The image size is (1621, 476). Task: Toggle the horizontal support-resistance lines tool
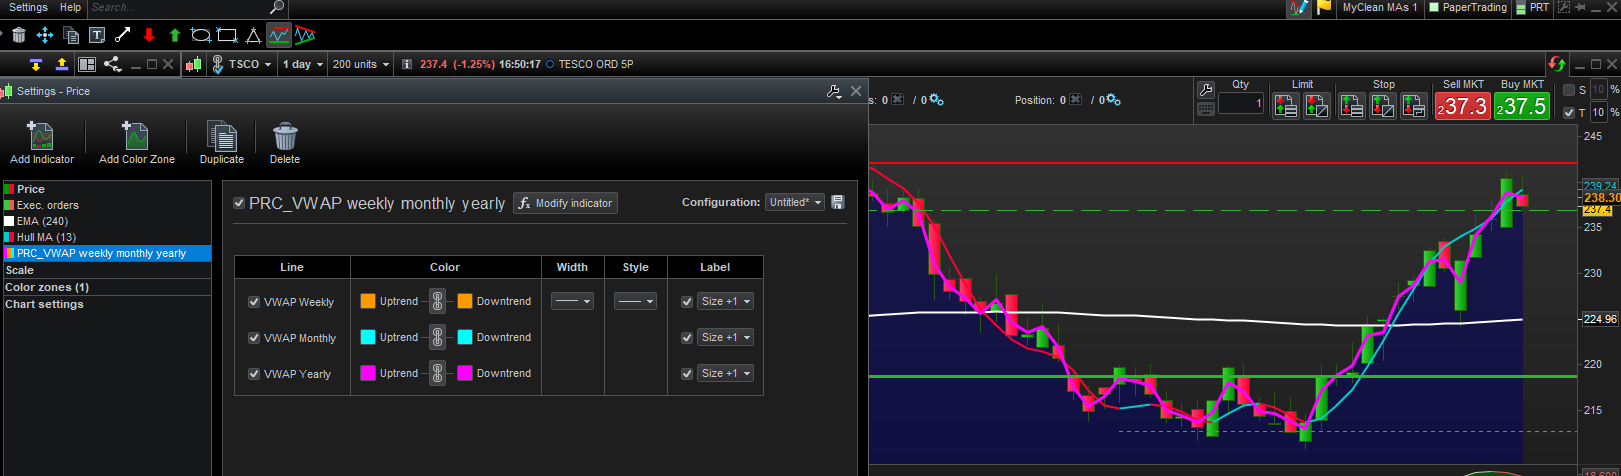coord(279,35)
